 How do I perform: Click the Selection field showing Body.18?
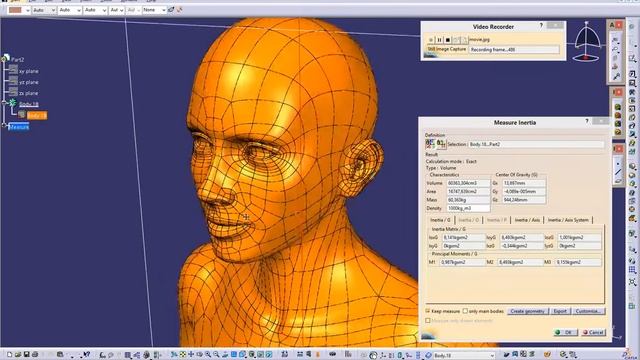point(536,144)
